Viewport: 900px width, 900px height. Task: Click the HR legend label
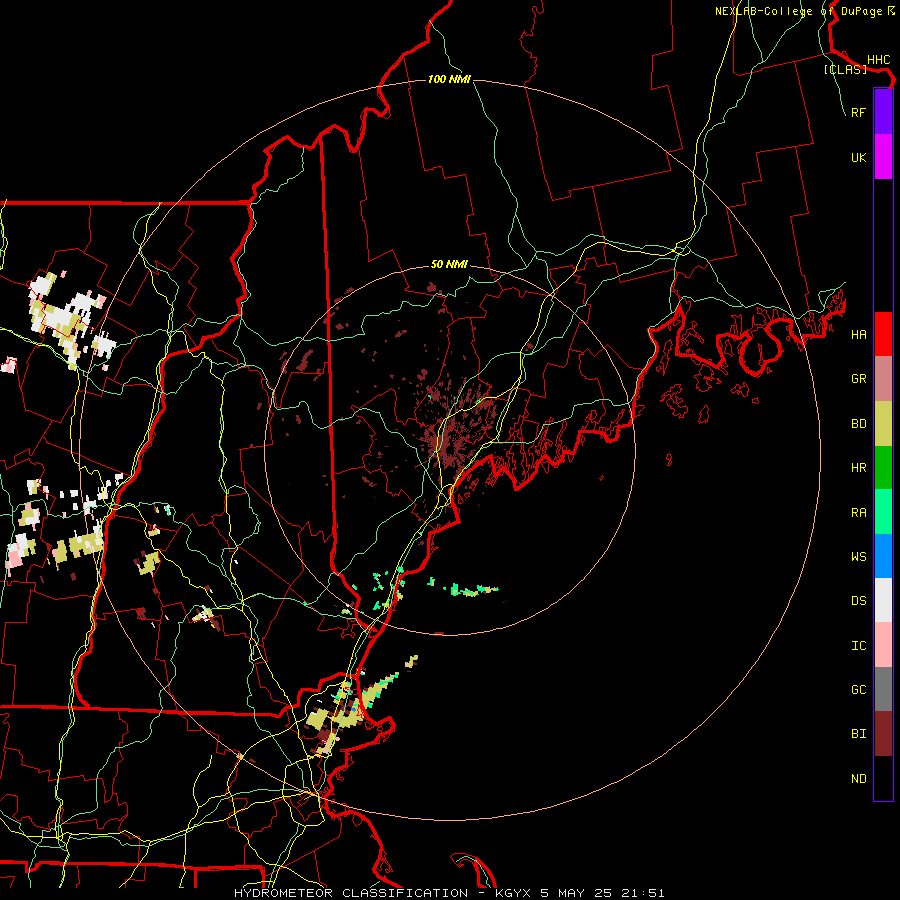coord(858,468)
